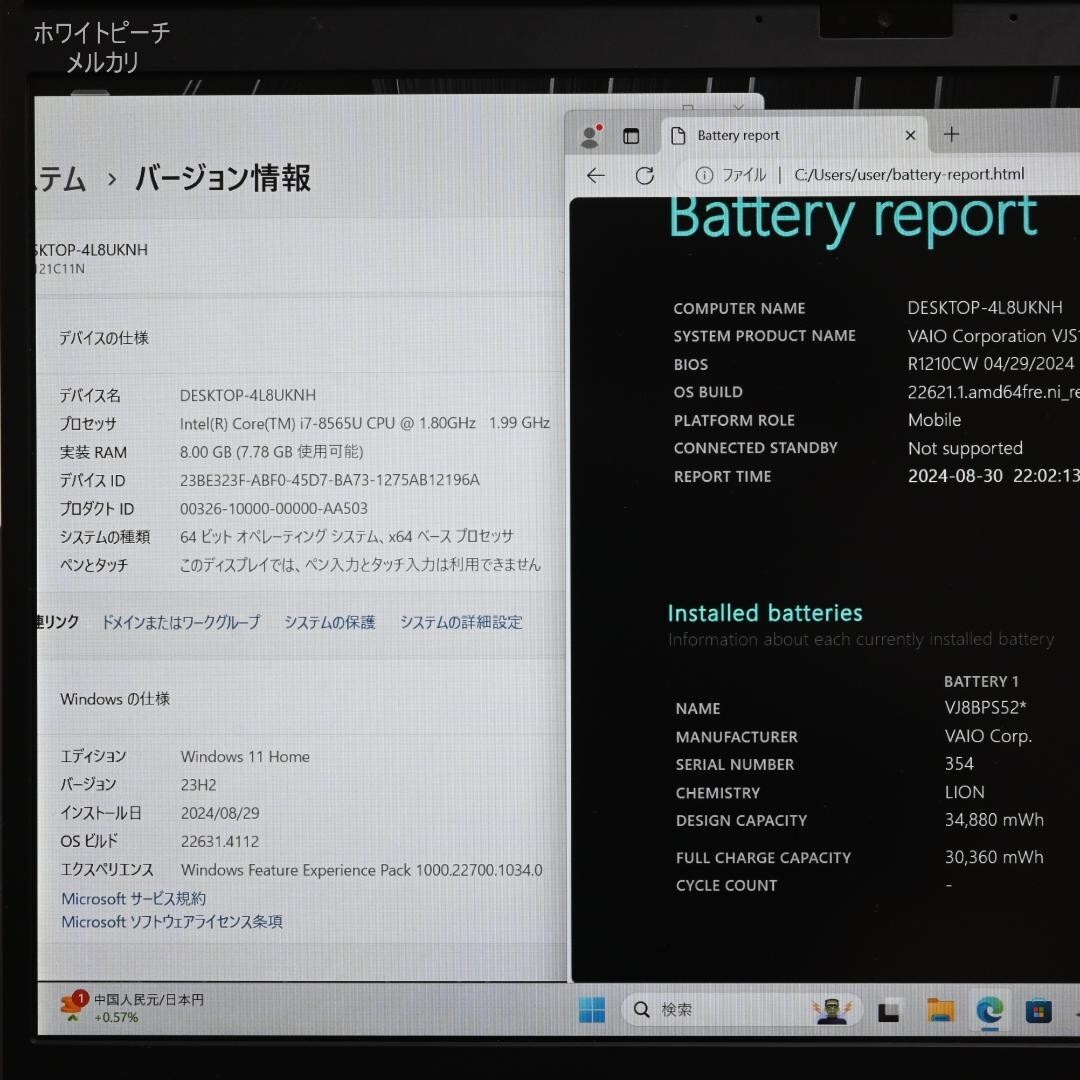Select VAIO Corporation product name value
This screenshot has width=1080, height=1080.
tap(993, 335)
